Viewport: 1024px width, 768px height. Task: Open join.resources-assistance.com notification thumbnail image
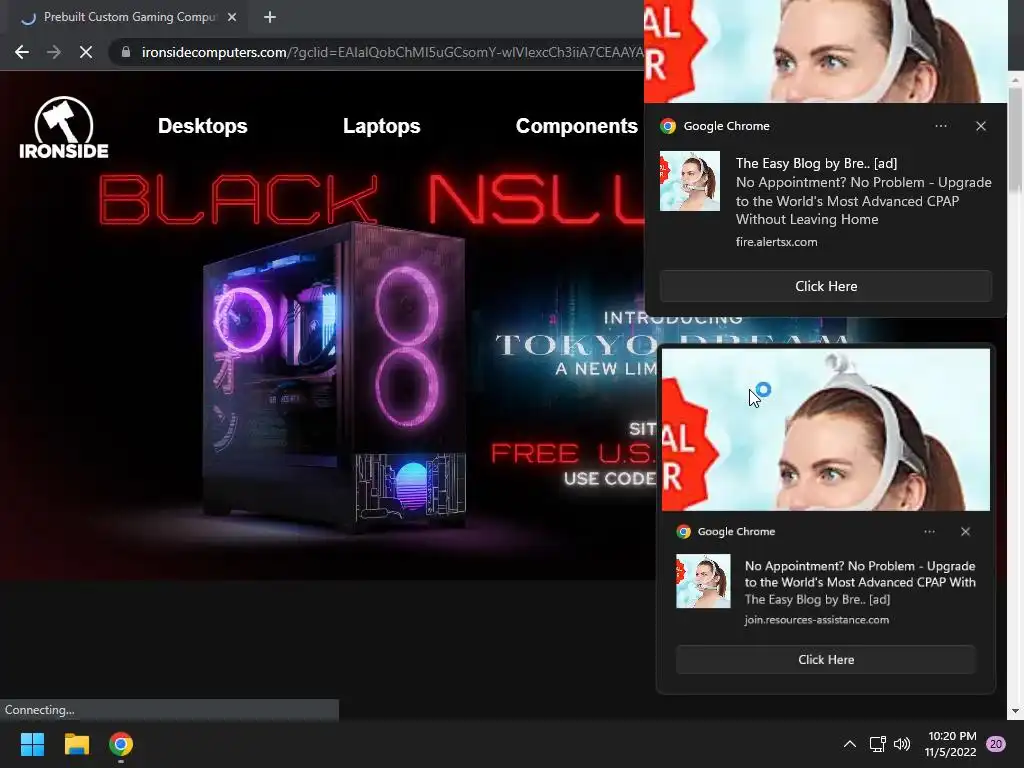coord(703,581)
